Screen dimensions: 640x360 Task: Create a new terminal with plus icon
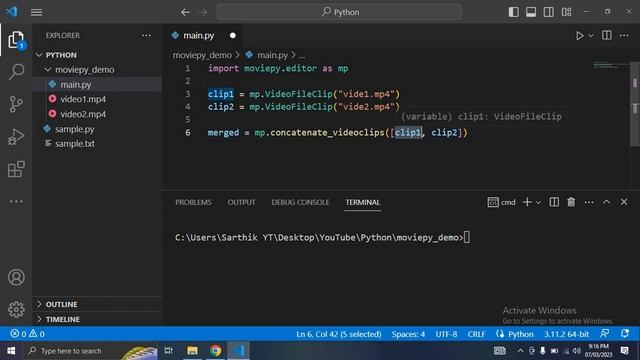click(x=527, y=202)
